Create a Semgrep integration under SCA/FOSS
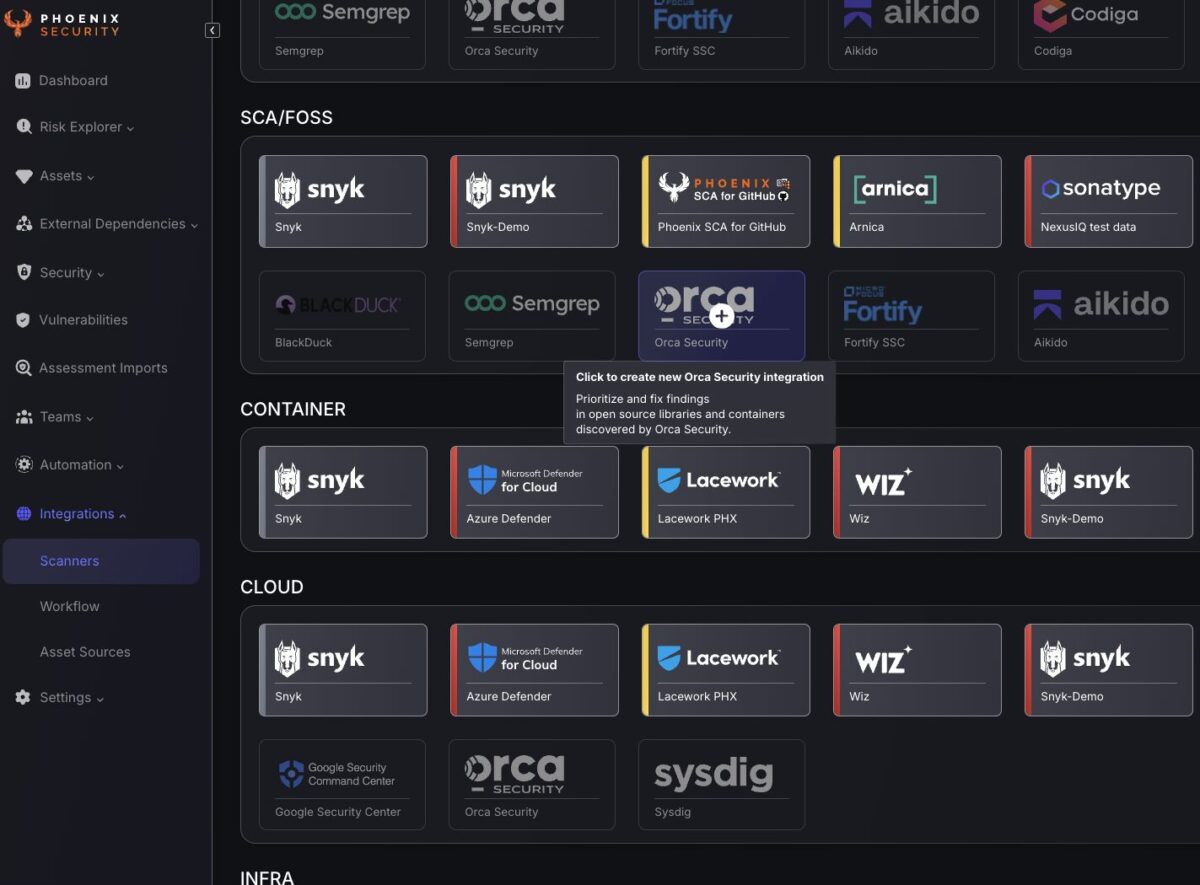The width and height of the screenshot is (1200, 885). (x=532, y=316)
